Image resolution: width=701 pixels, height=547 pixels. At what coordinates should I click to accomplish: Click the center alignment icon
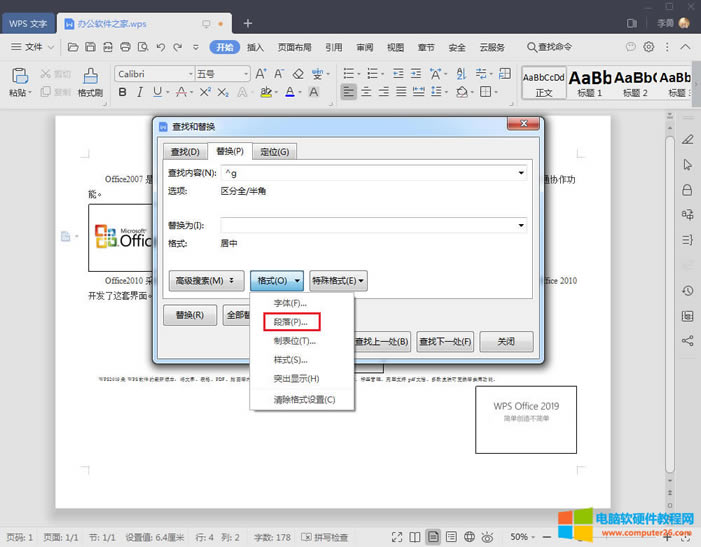(x=367, y=92)
